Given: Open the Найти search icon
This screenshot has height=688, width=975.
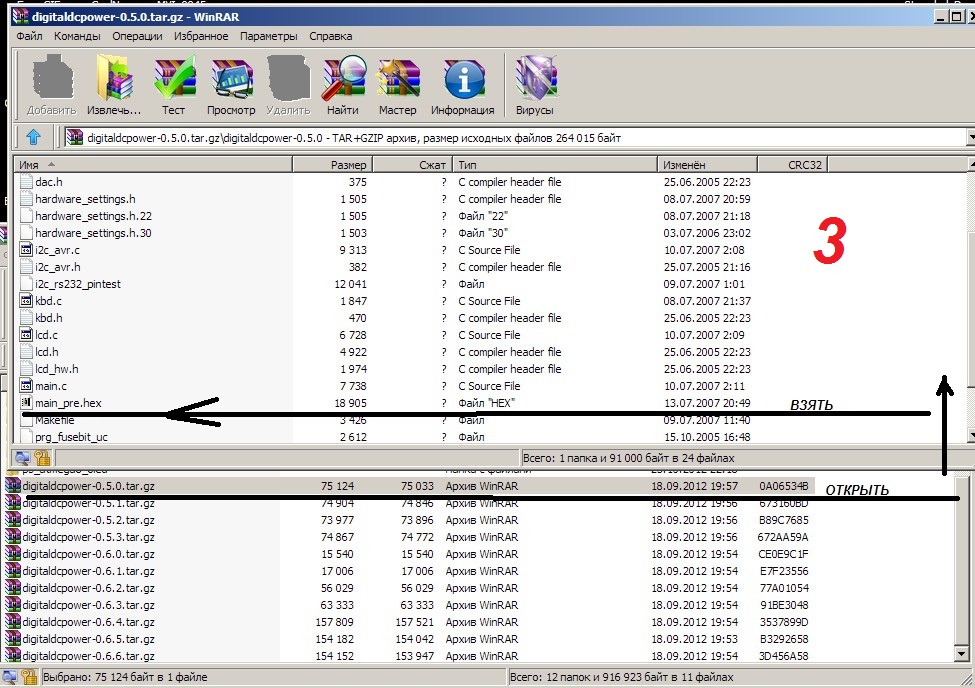Looking at the screenshot, I should coord(343,78).
